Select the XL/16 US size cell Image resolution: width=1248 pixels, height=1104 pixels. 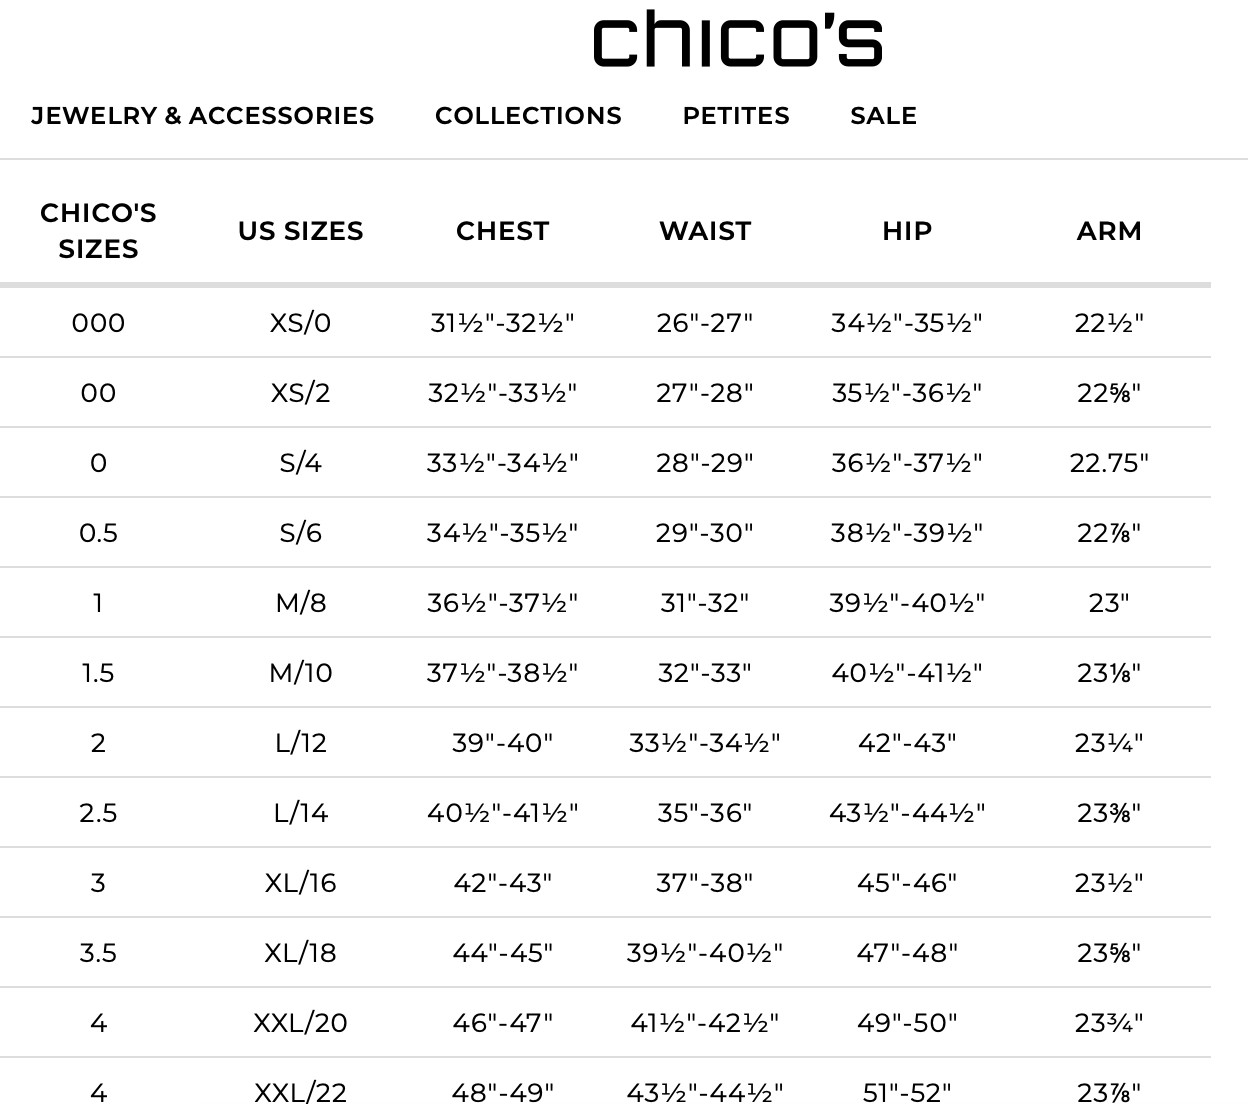tap(300, 883)
